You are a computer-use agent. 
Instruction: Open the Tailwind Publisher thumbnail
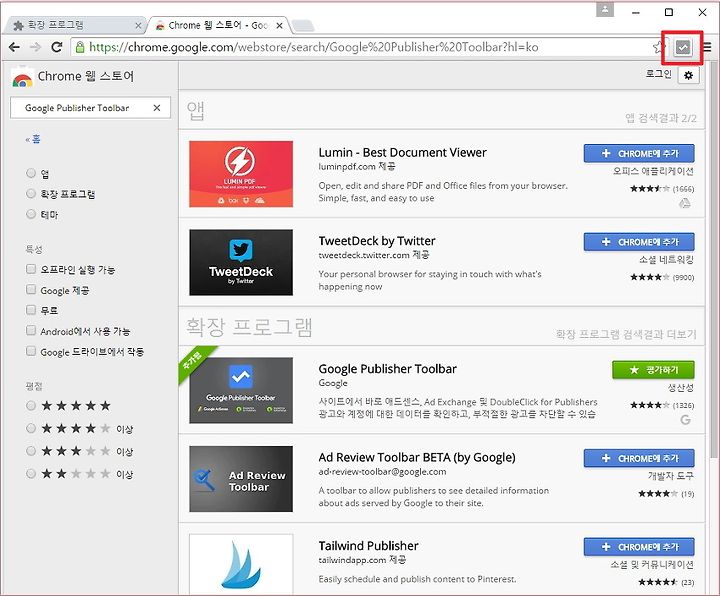tap(241, 564)
